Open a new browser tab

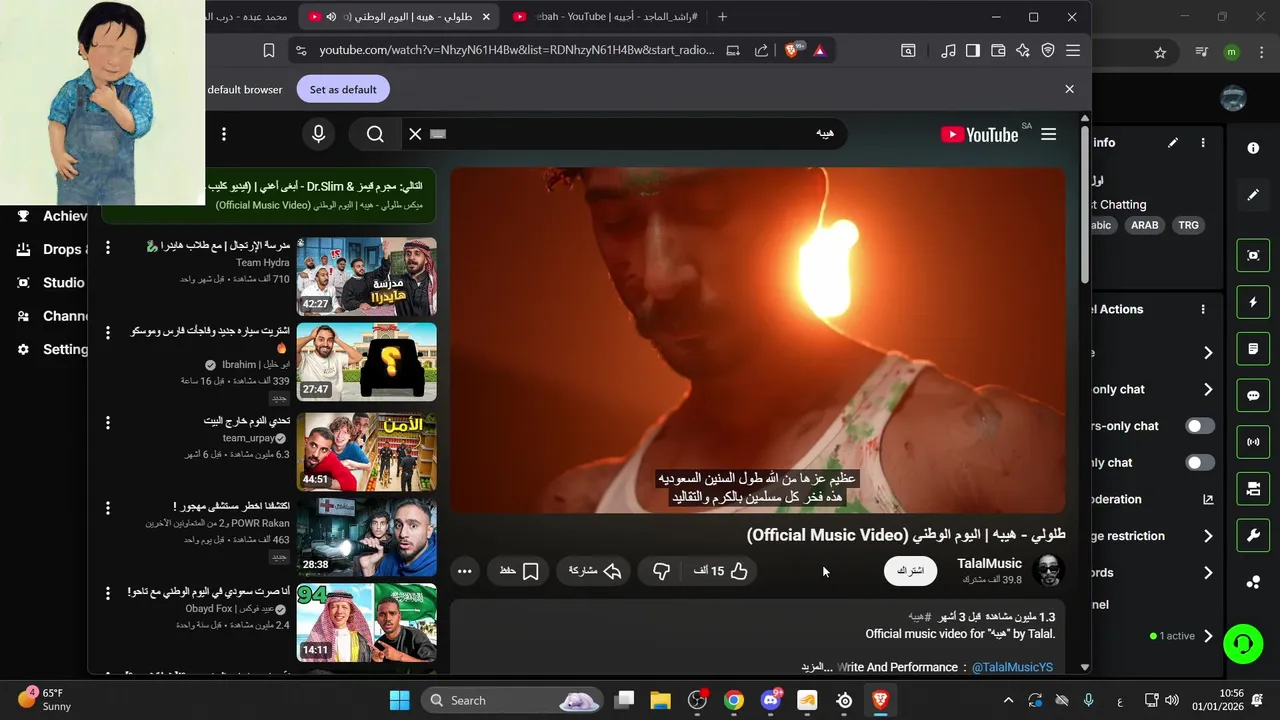coord(722,17)
